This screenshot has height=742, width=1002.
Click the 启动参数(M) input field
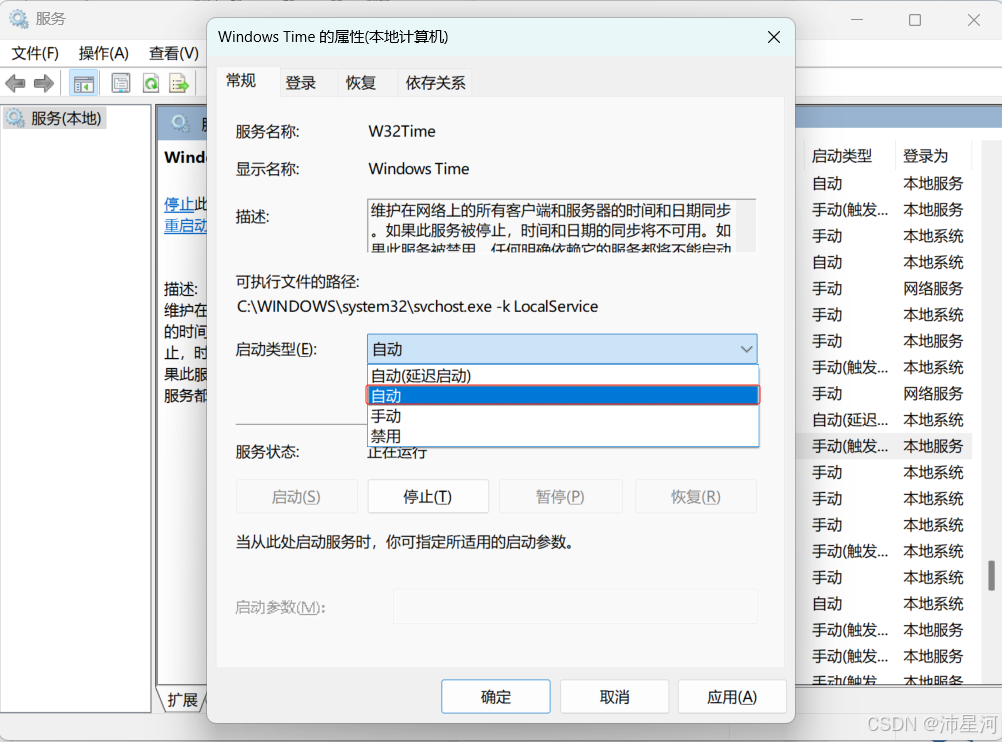pyautogui.click(x=575, y=607)
